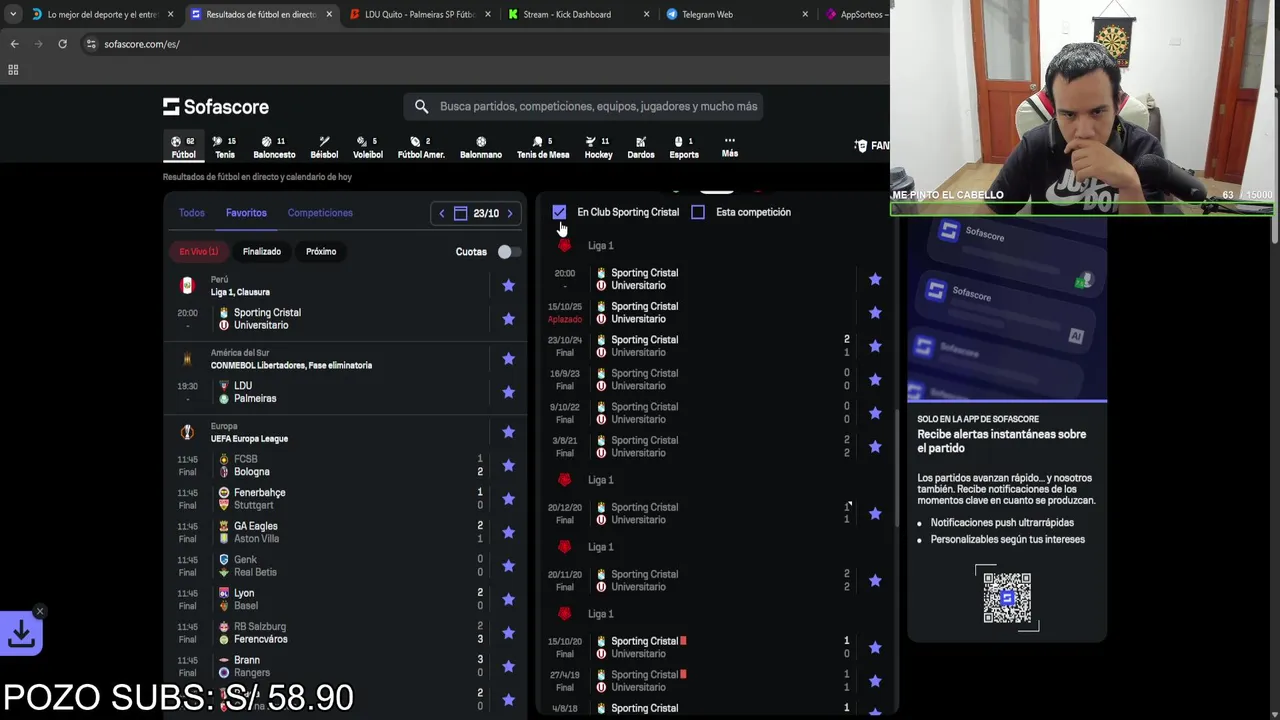Filter by En Vivo (1) matches
1280x720 pixels.
pos(198,252)
